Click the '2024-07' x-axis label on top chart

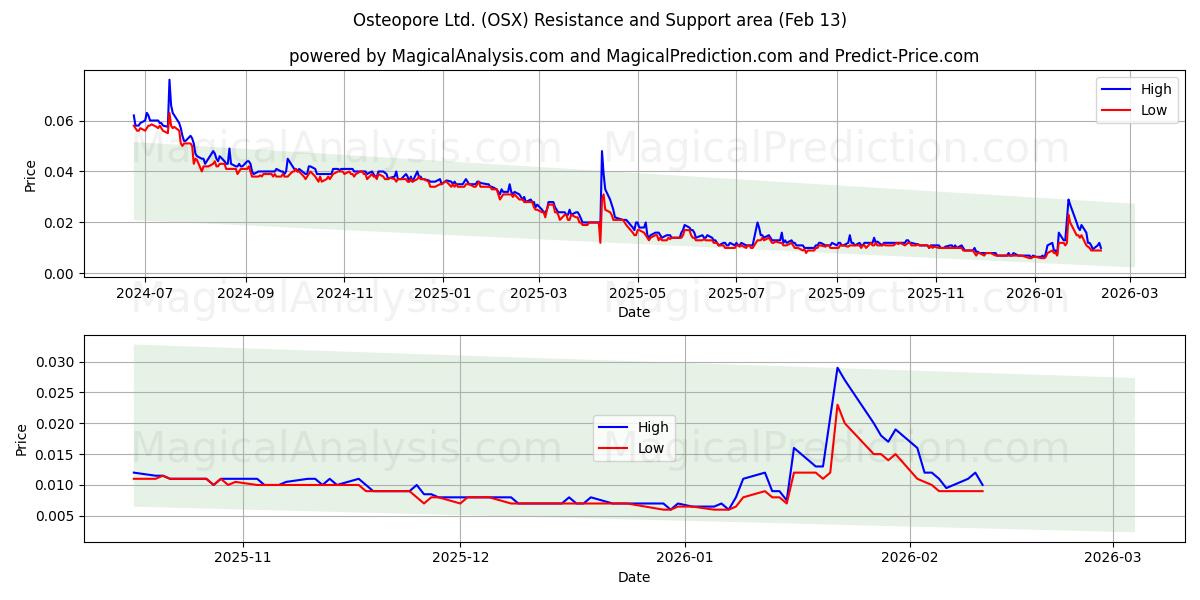pyautogui.click(x=145, y=293)
